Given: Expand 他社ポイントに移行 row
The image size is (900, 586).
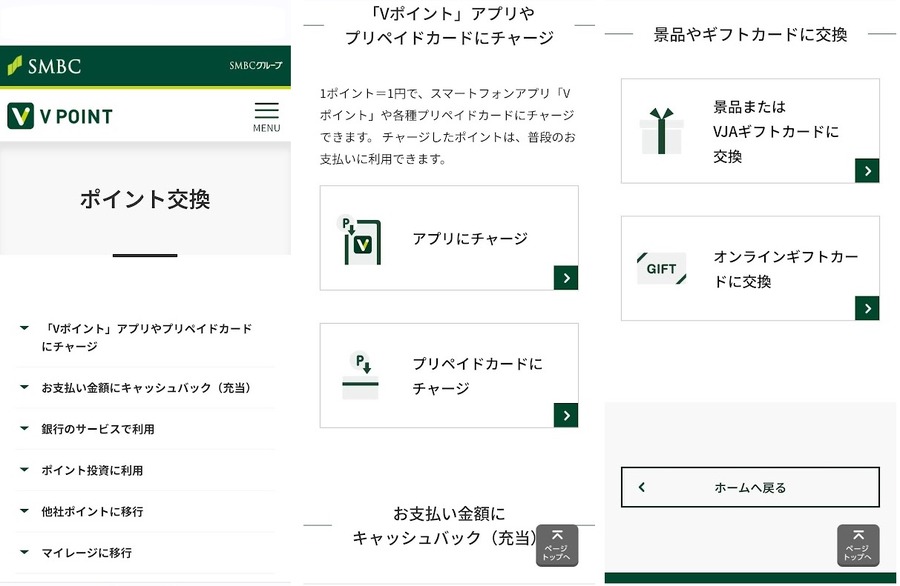Looking at the screenshot, I should [x=145, y=511].
